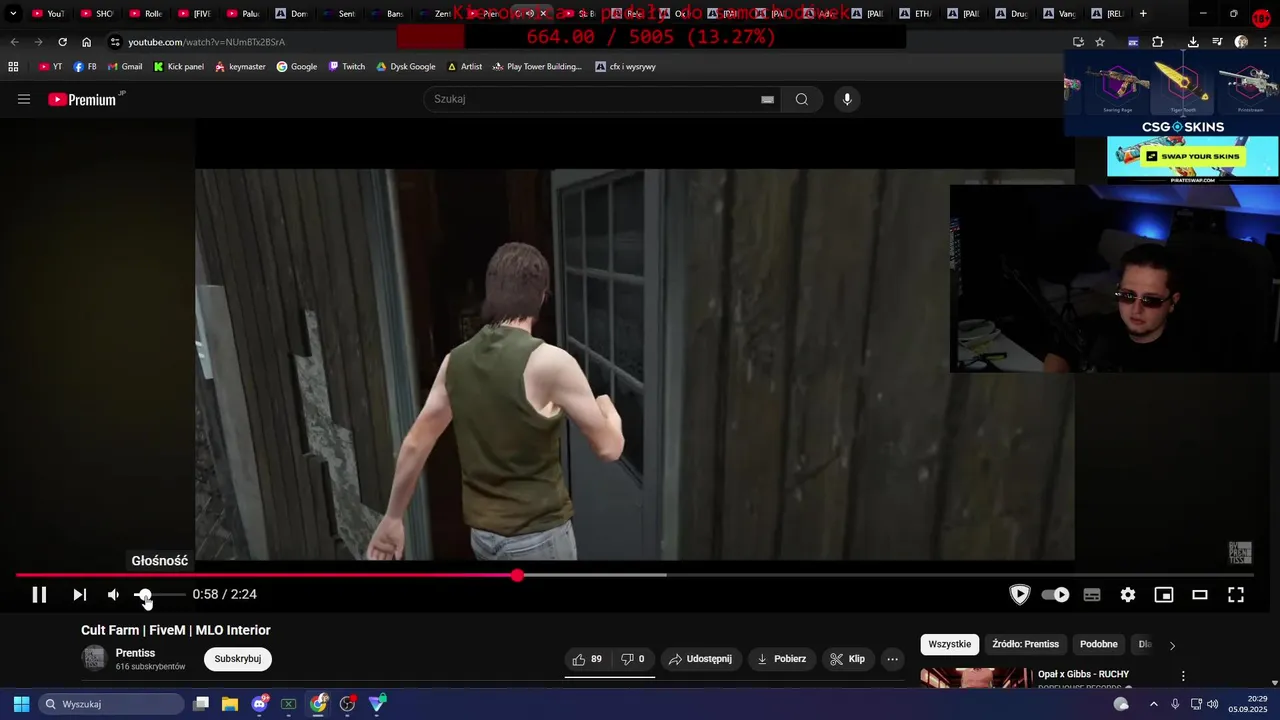Open the Kick panel bookmark
The width and height of the screenshot is (1280, 720).
click(178, 67)
